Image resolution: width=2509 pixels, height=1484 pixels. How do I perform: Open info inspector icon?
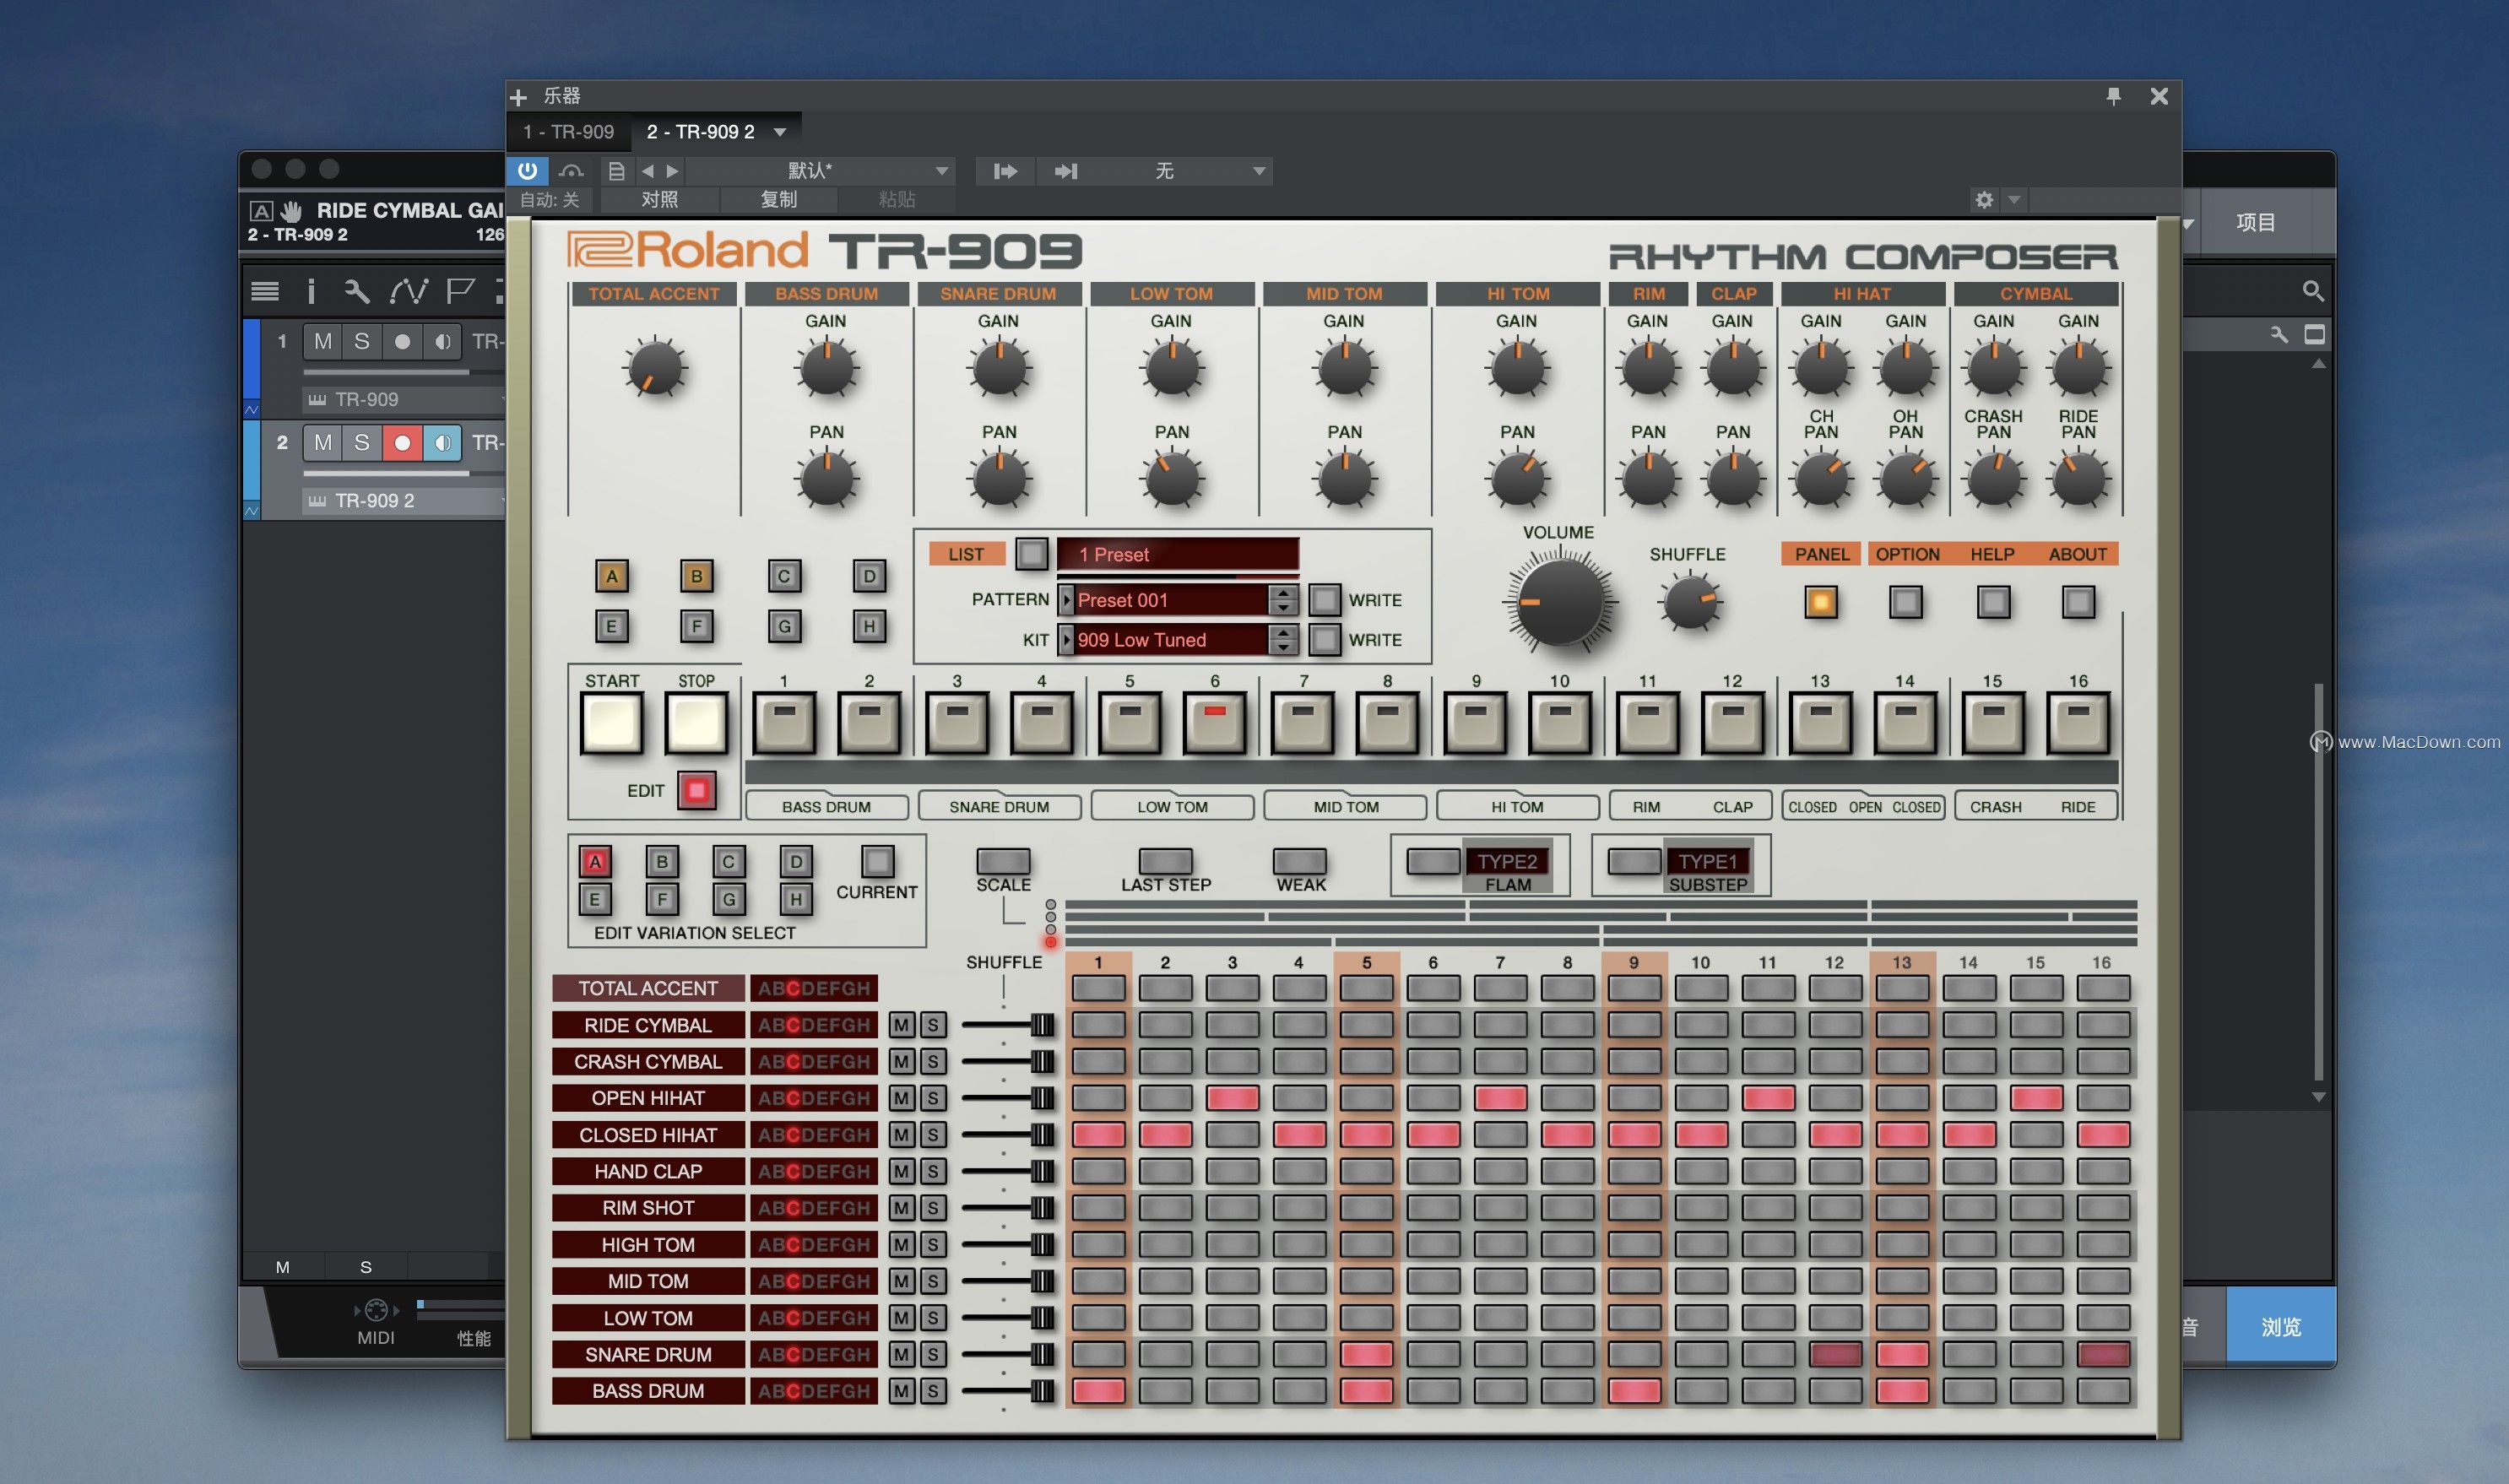click(x=311, y=291)
